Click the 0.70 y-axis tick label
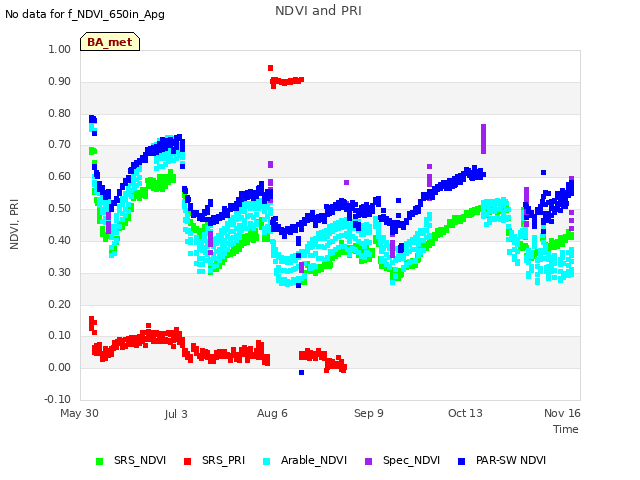 60,144
